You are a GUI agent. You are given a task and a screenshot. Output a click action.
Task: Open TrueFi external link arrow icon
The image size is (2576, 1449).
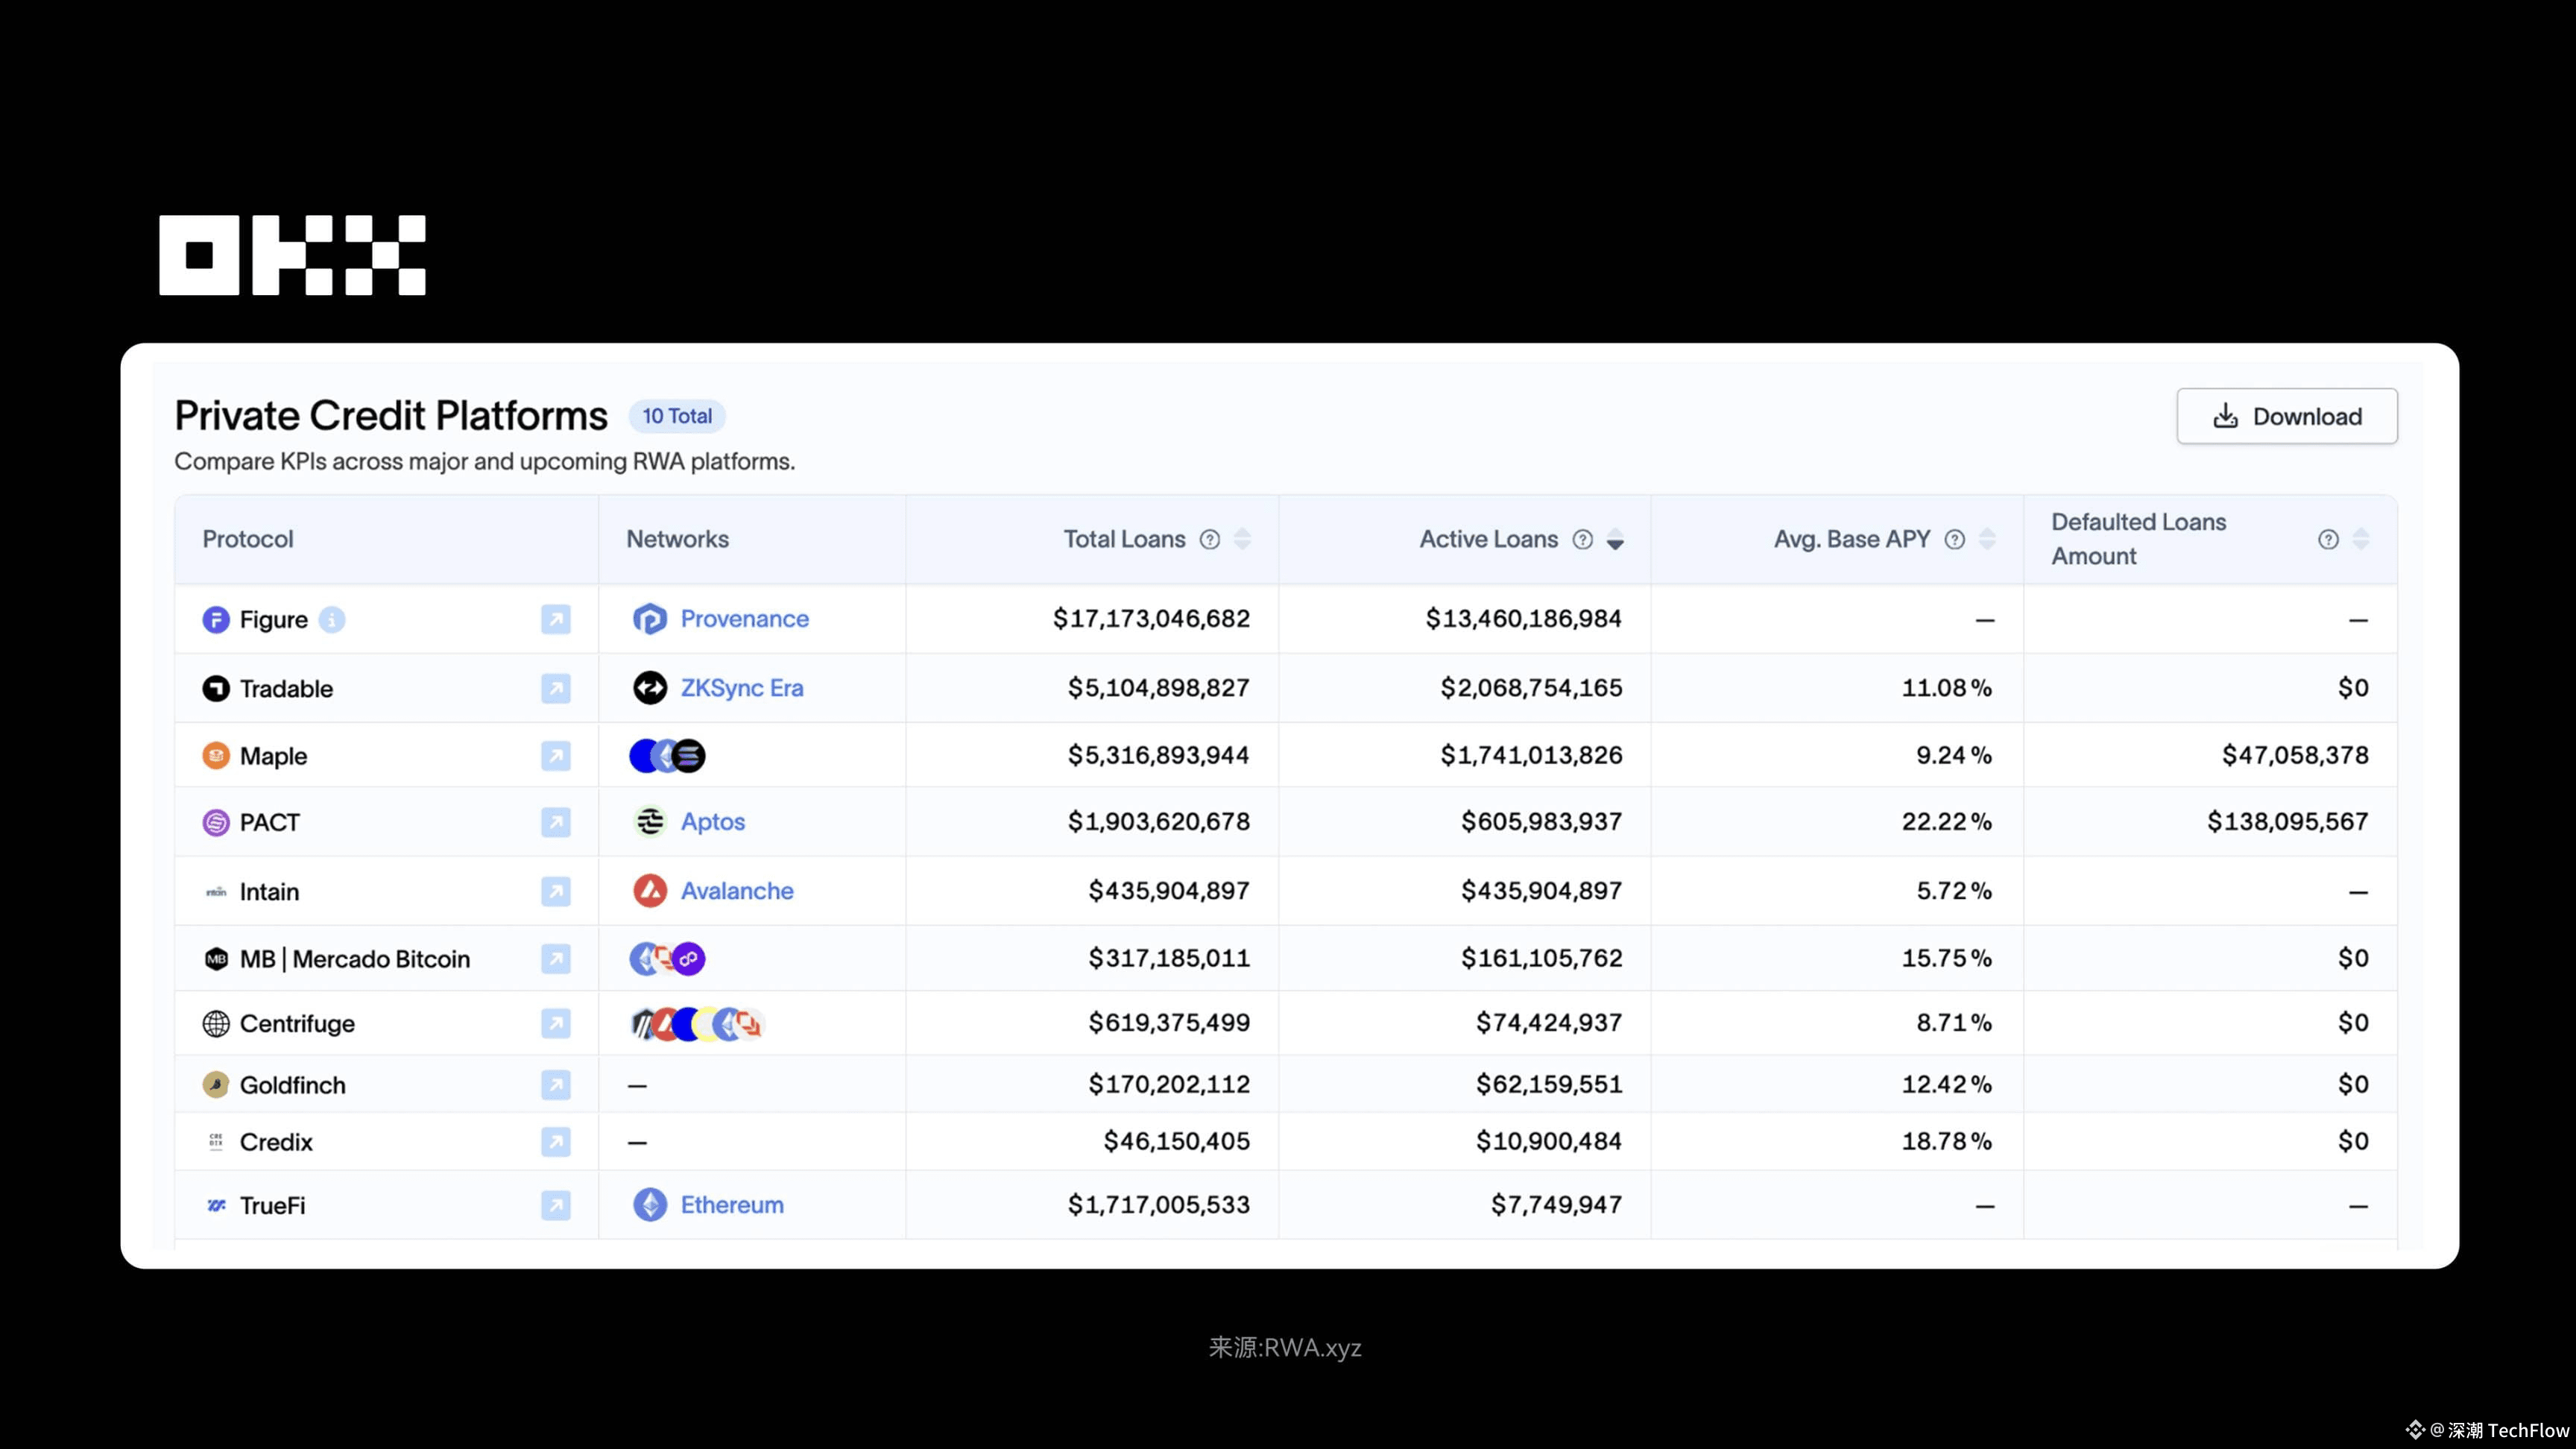(x=555, y=1205)
